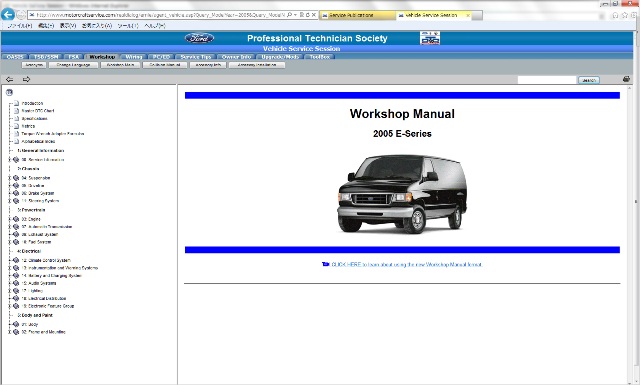The image size is (640, 385).
Task: Open the ファイル(F) browser menu
Action: [x=20, y=25]
